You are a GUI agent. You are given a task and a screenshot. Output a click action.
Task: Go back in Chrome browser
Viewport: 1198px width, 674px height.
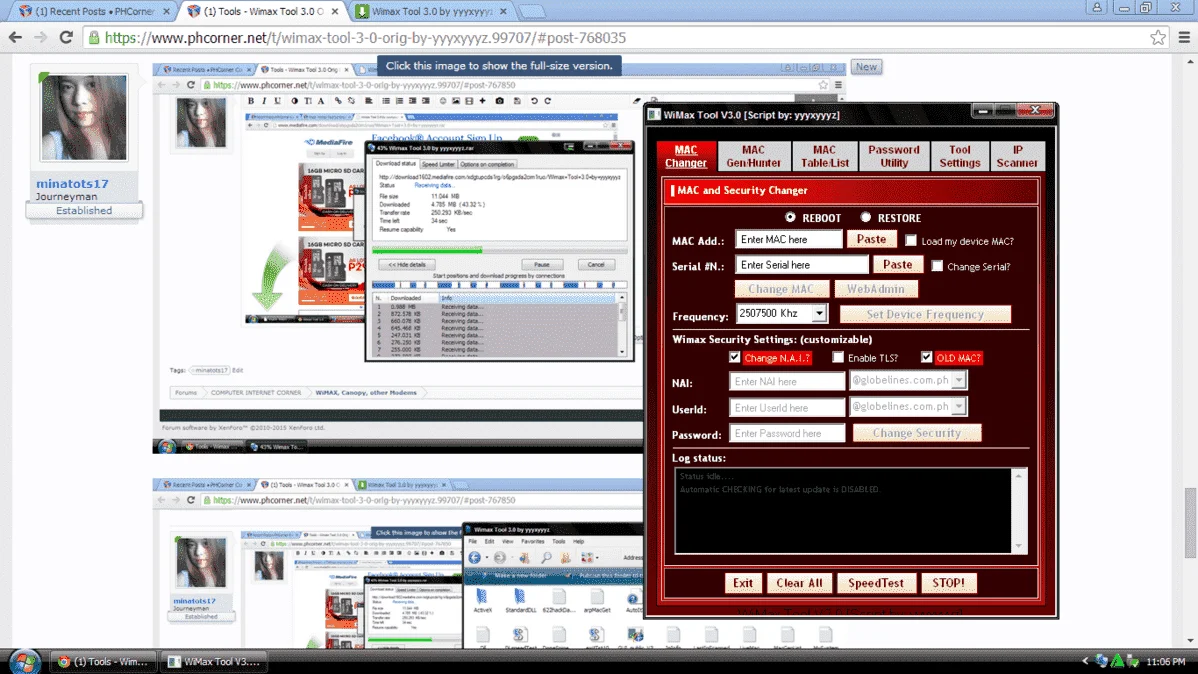pyautogui.click(x=15, y=37)
